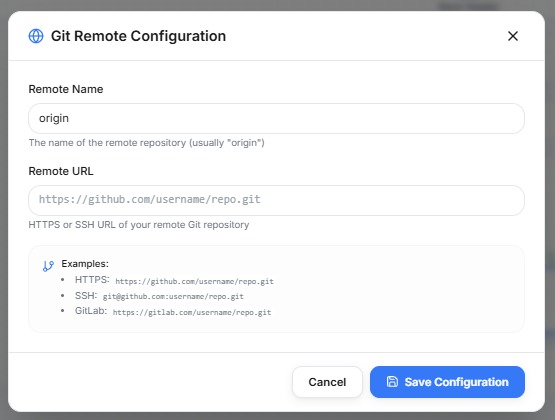555x420 pixels.
Task: Click the hint about usually "origin"
Action: [x=147, y=143]
